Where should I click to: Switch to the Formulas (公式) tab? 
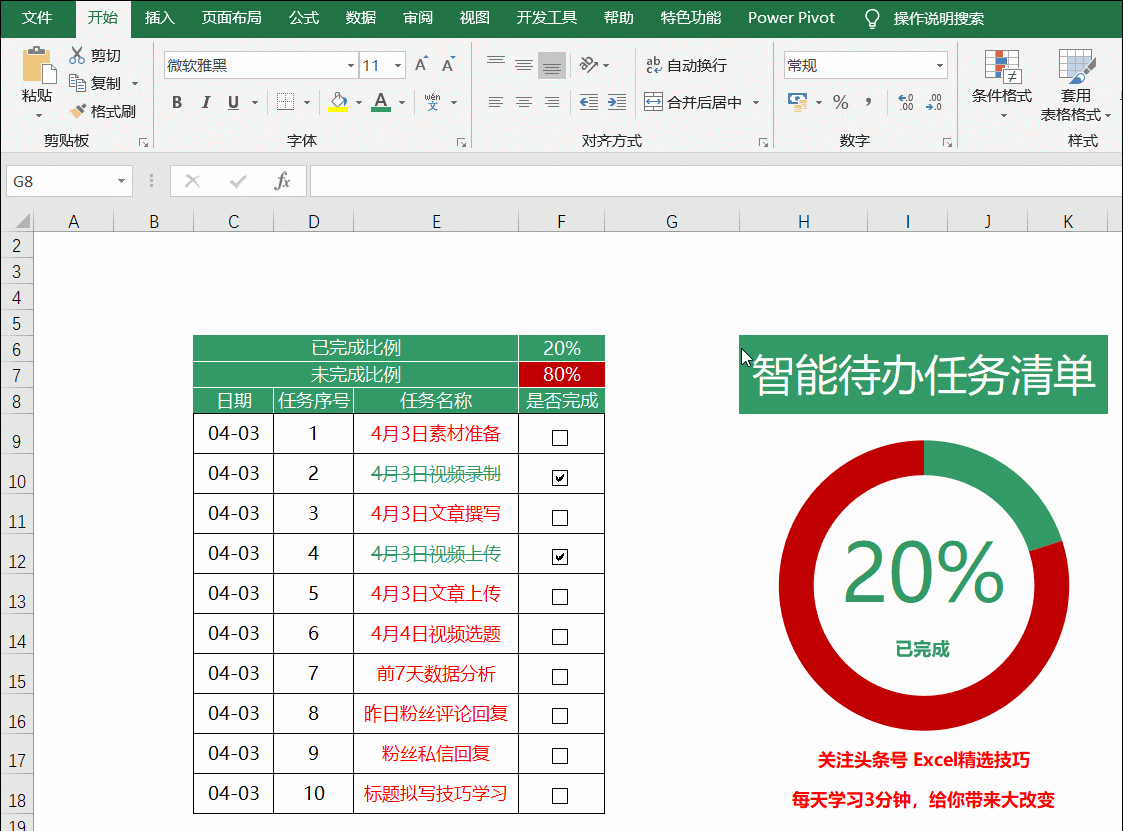point(304,18)
